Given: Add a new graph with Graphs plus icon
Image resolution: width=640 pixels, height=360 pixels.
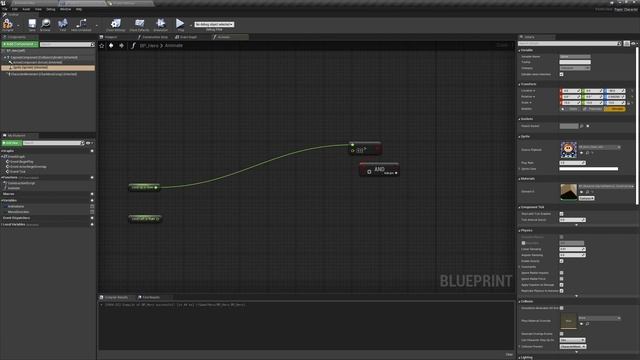Looking at the screenshot, I should (92, 151).
